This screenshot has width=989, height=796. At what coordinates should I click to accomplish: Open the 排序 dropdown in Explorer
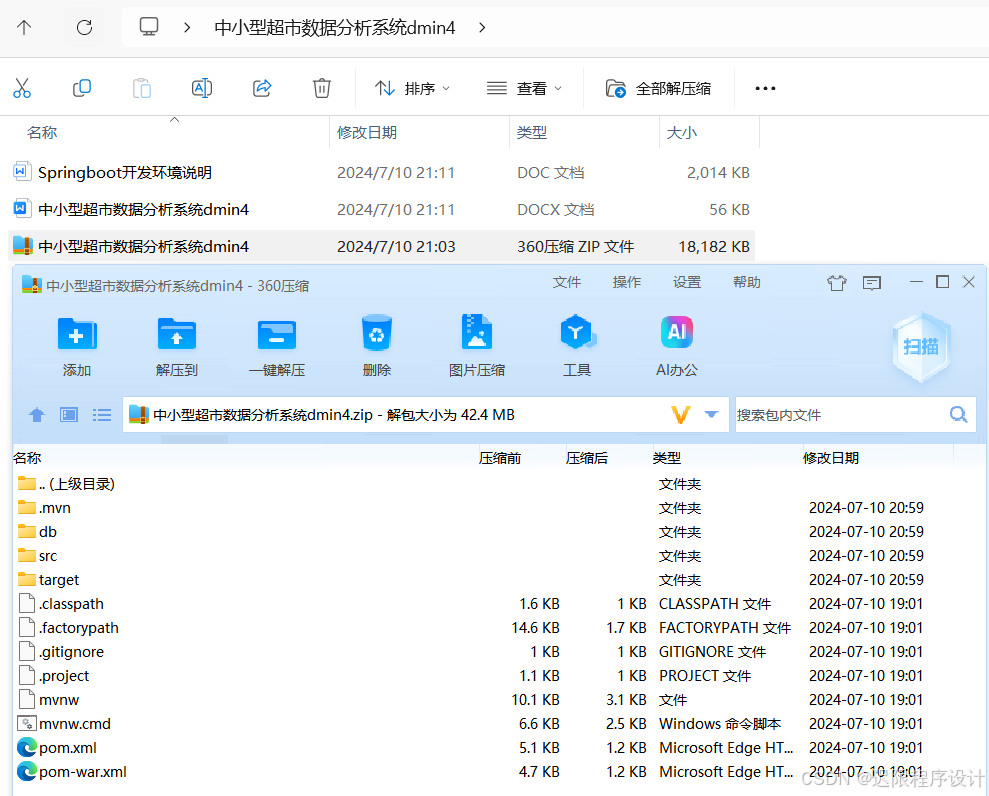[x=410, y=88]
